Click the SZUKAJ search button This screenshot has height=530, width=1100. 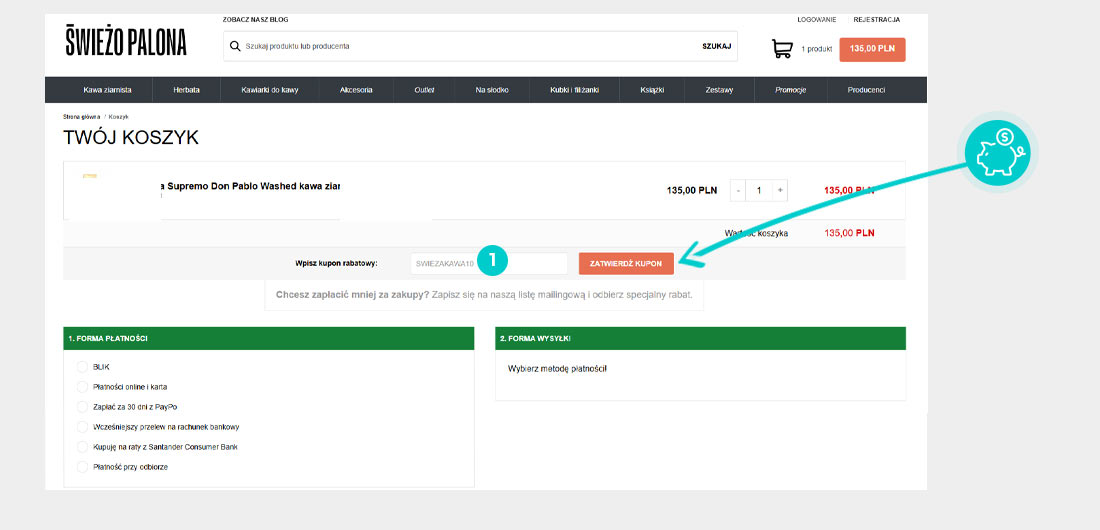pos(716,46)
